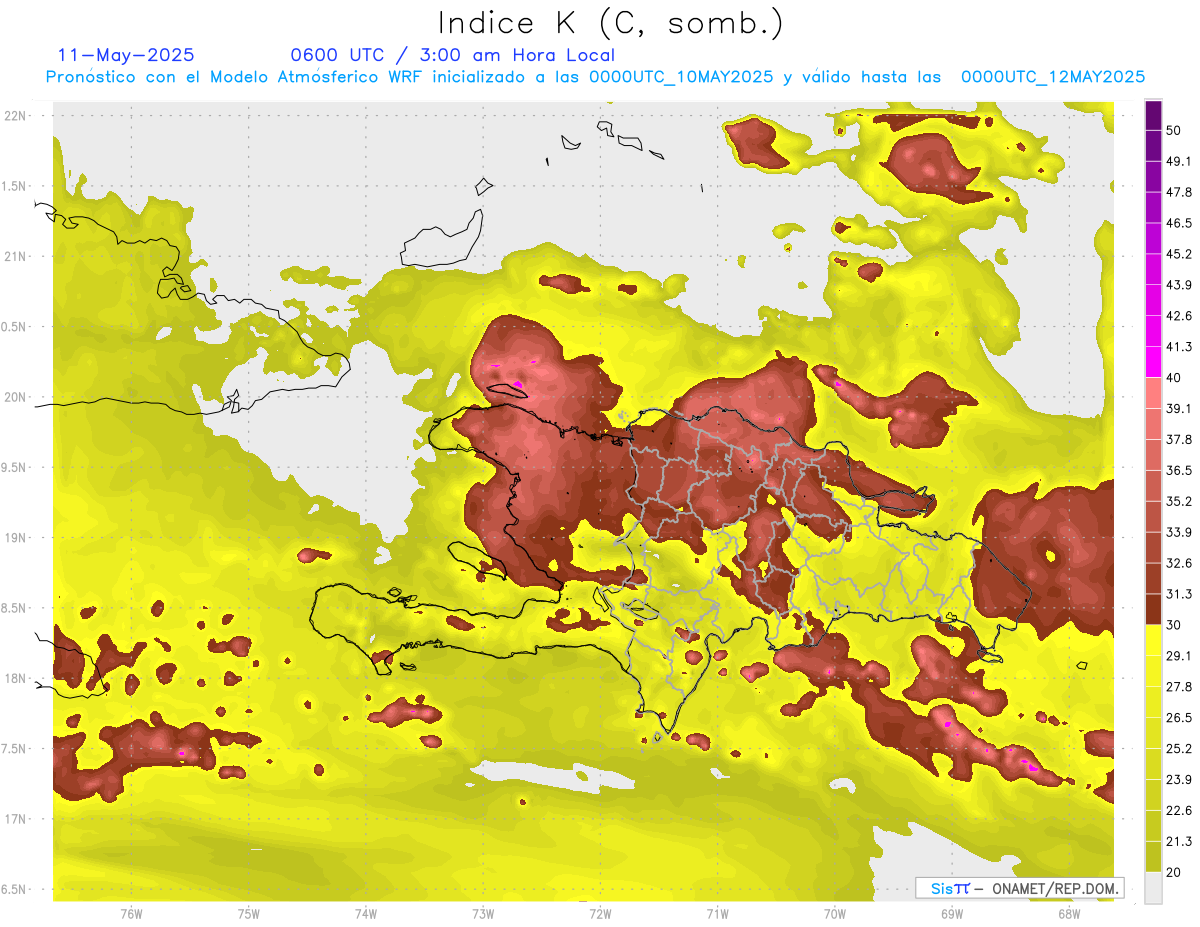The height and width of the screenshot is (927, 1200).
Task: Click the time label "0600 UTC / 3:00 am Hora Local"
Action: (x=452, y=55)
